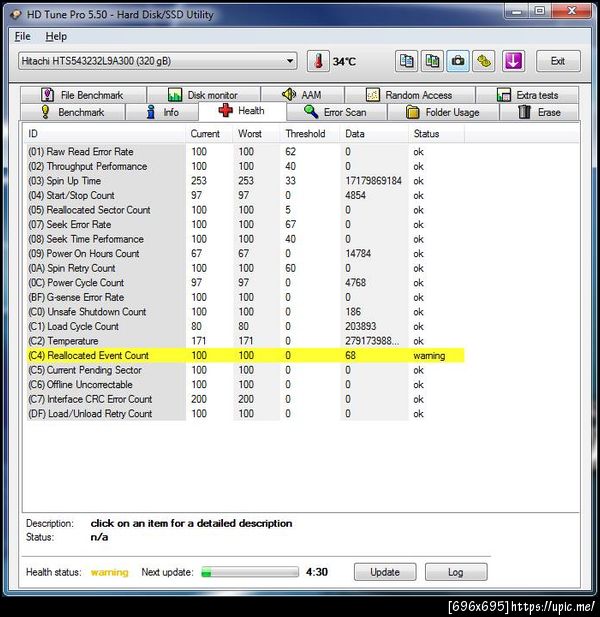Click the Worst column header
600x617 pixels.
coord(257,134)
